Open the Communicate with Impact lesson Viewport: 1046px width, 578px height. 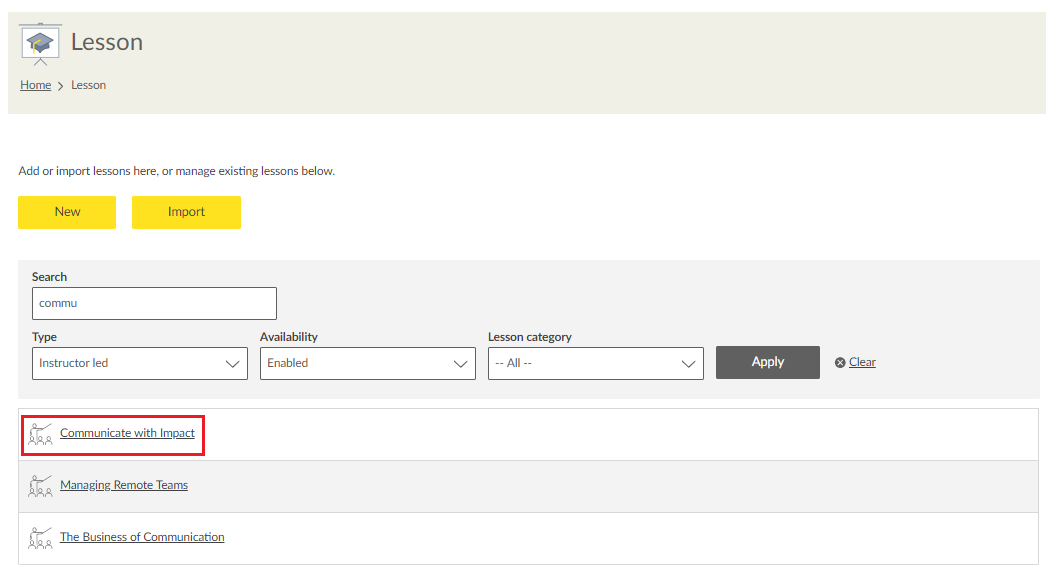click(127, 433)
